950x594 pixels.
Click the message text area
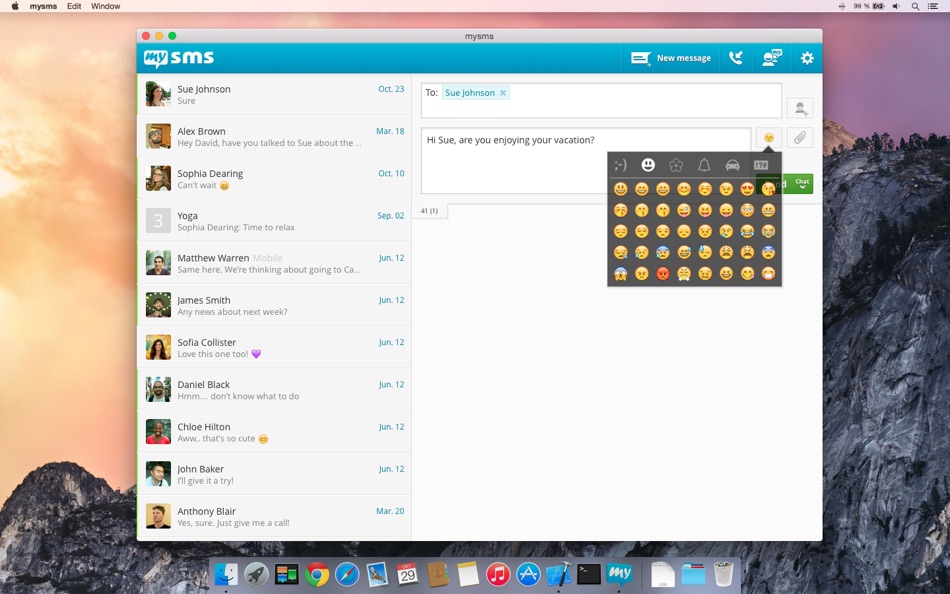coord(585,161)
